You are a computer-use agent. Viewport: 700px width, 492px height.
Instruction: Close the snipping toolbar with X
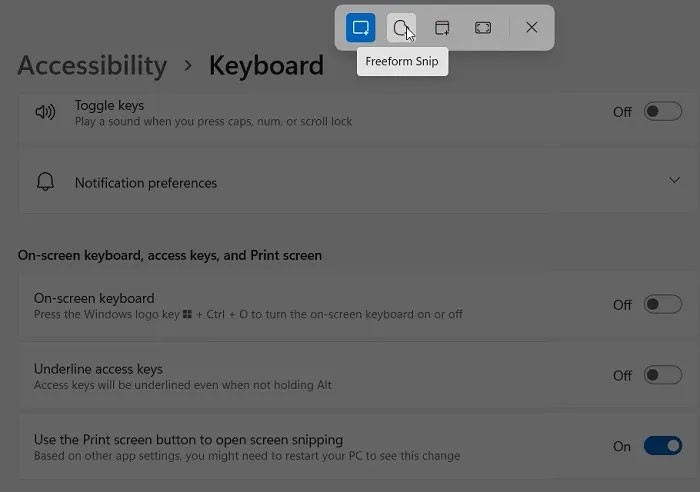coord(532,28)
